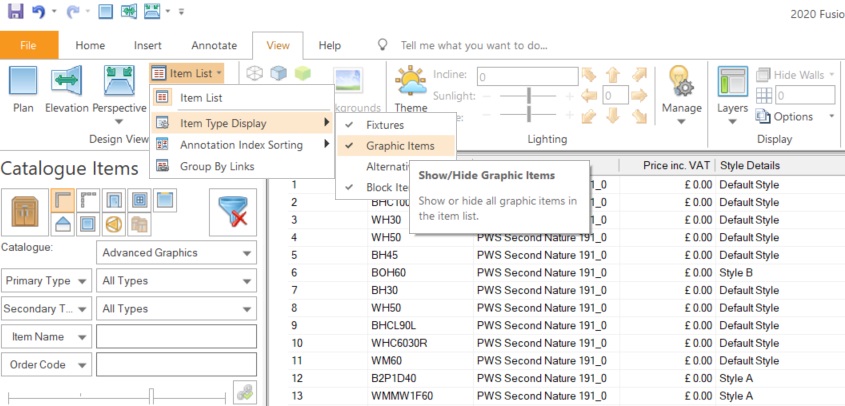Open the lighting Theme sun icon

(411, 81)
